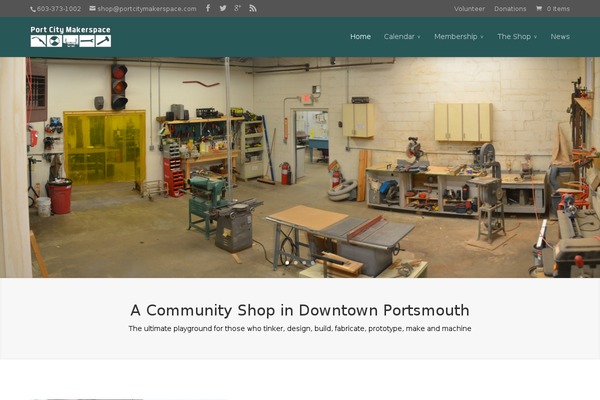The image size is (600, 400).
Task: Expand the Calendar menu dropdown
Action: 402,36
